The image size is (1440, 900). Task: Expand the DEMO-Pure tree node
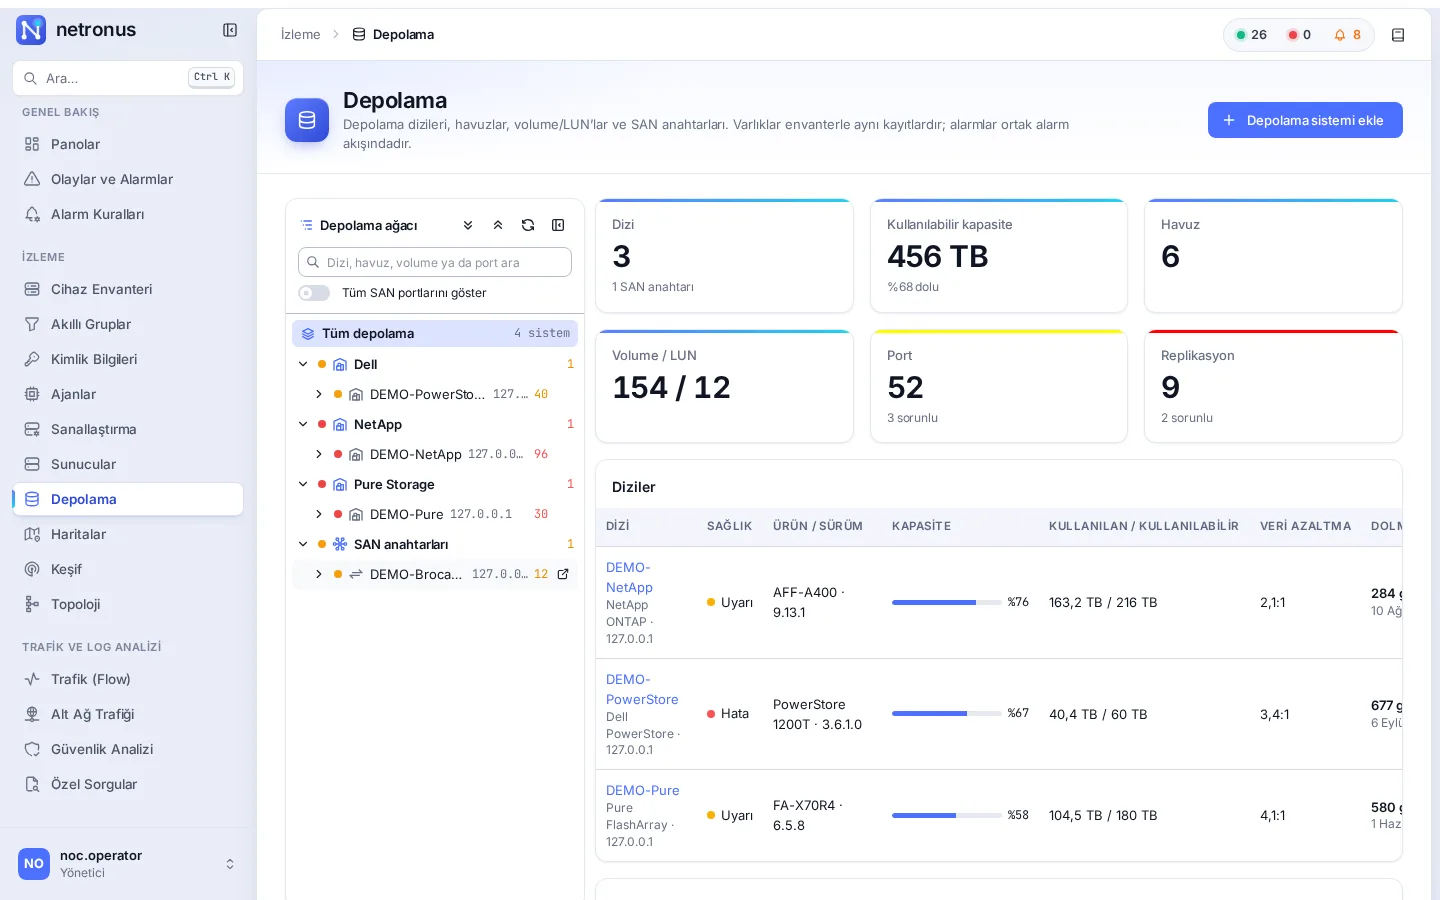(x=319, y=514)
